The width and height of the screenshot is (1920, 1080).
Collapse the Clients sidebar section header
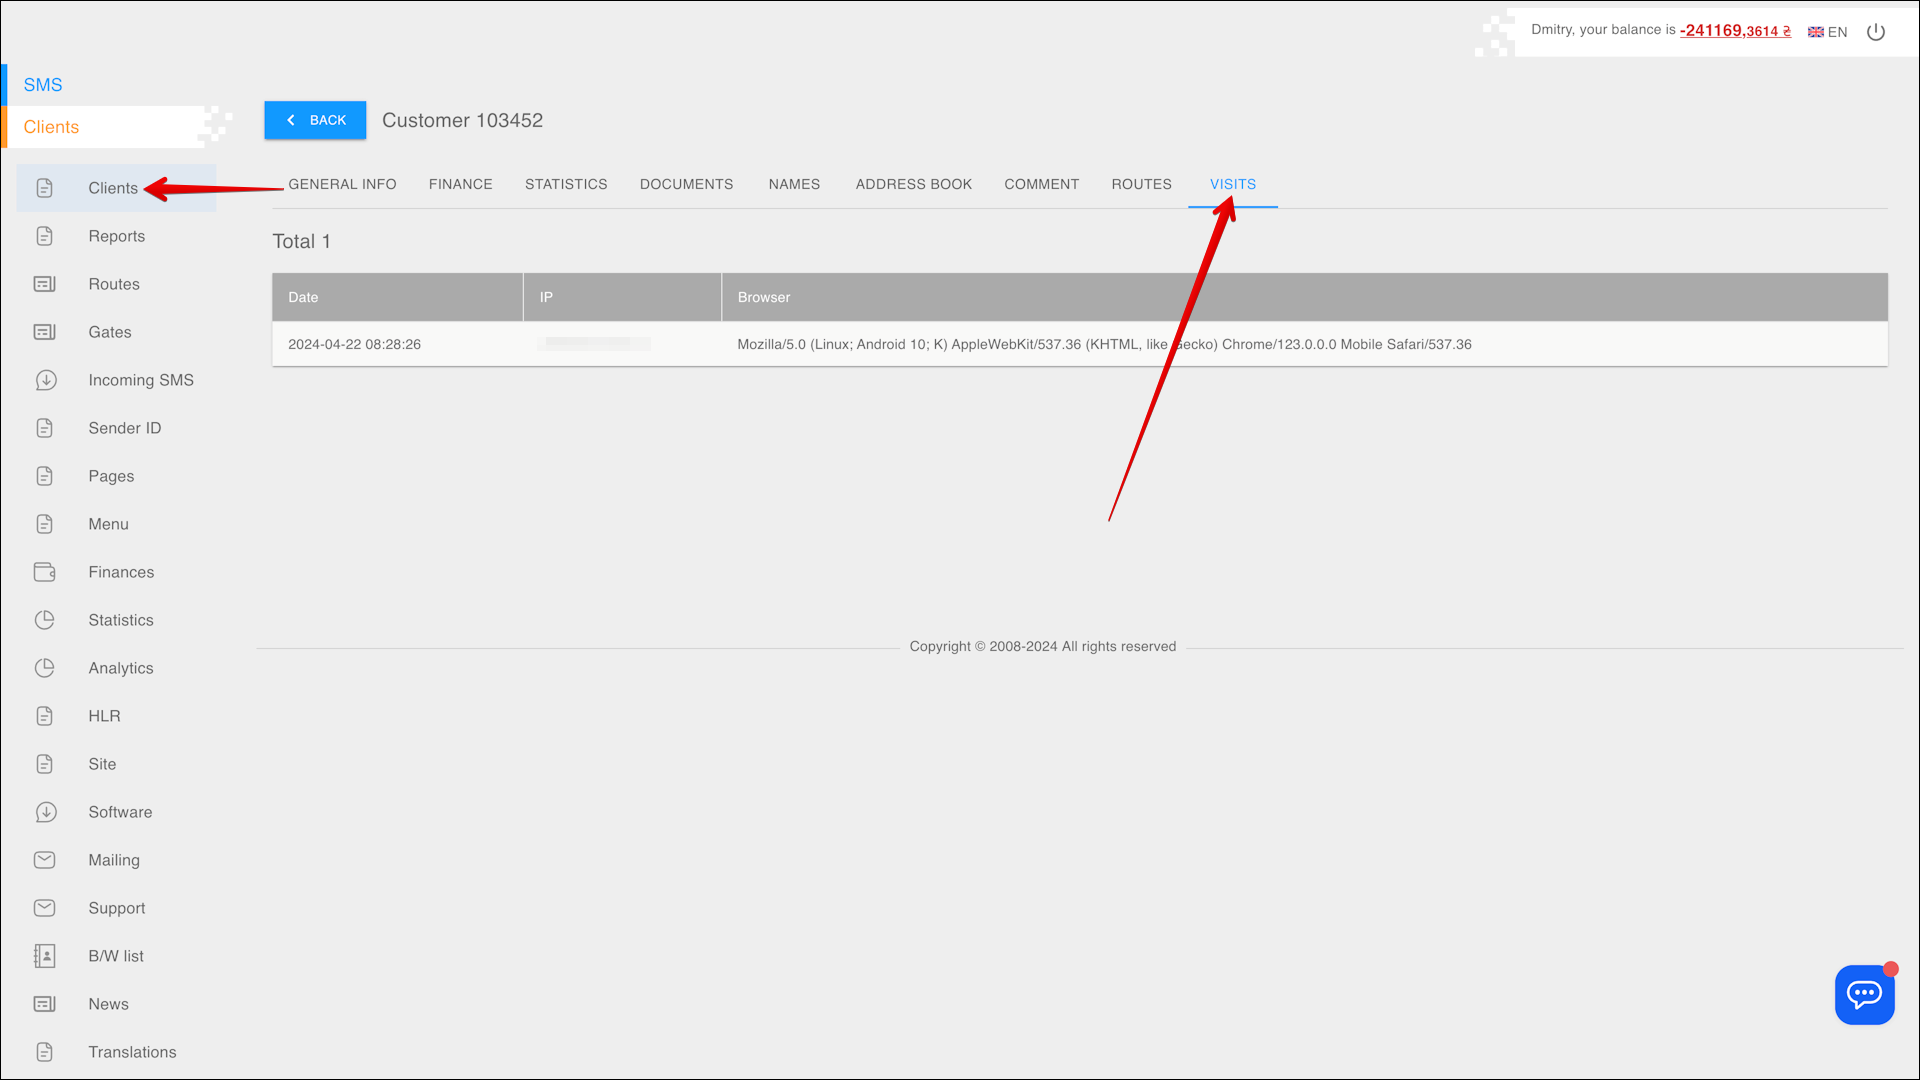click(52, 127)
